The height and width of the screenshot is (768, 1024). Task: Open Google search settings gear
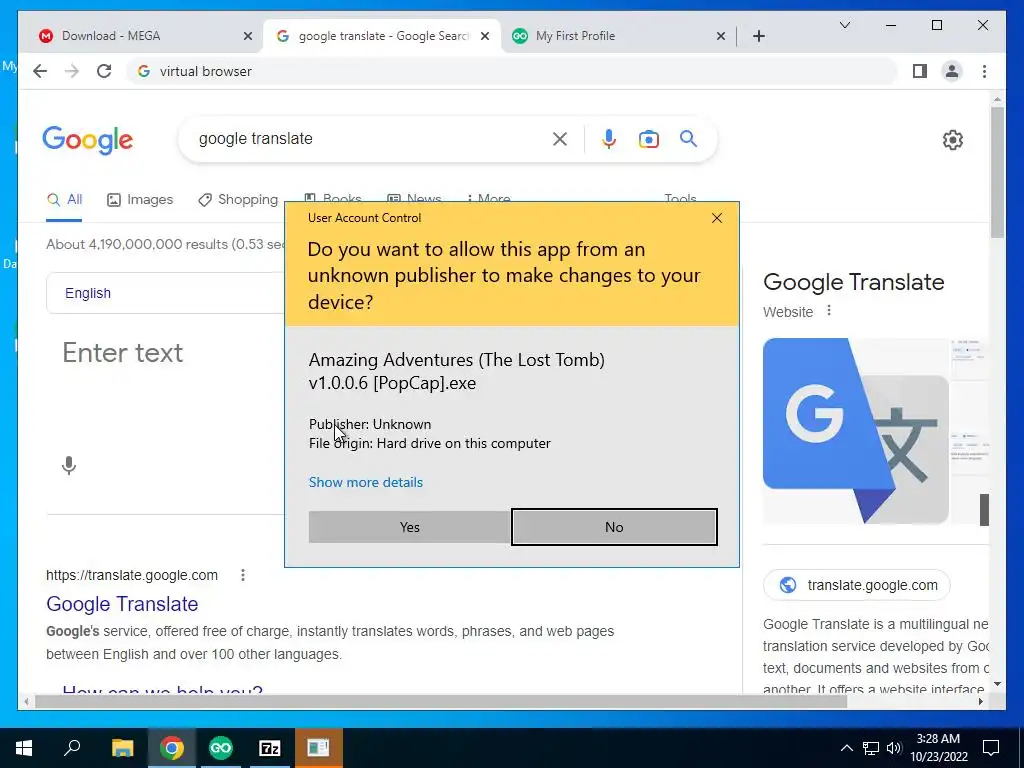tap(953, 140)
